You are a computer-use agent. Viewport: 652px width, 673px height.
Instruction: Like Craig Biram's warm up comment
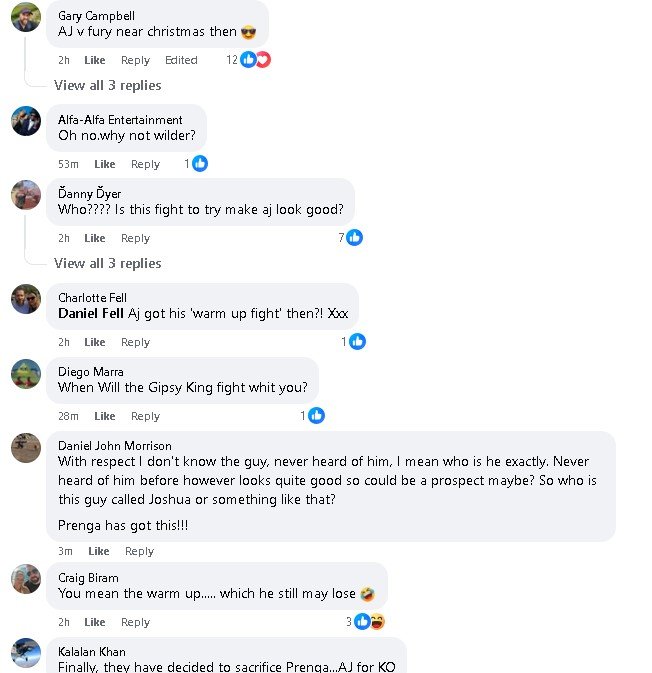[x=95, y=622]
